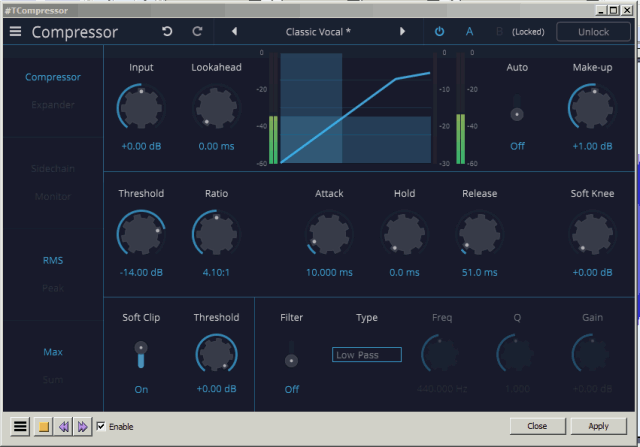Screen dimensions: 640x447
Task: Click the Soft Clip Threshold knob
Action: tap(216, 354)
